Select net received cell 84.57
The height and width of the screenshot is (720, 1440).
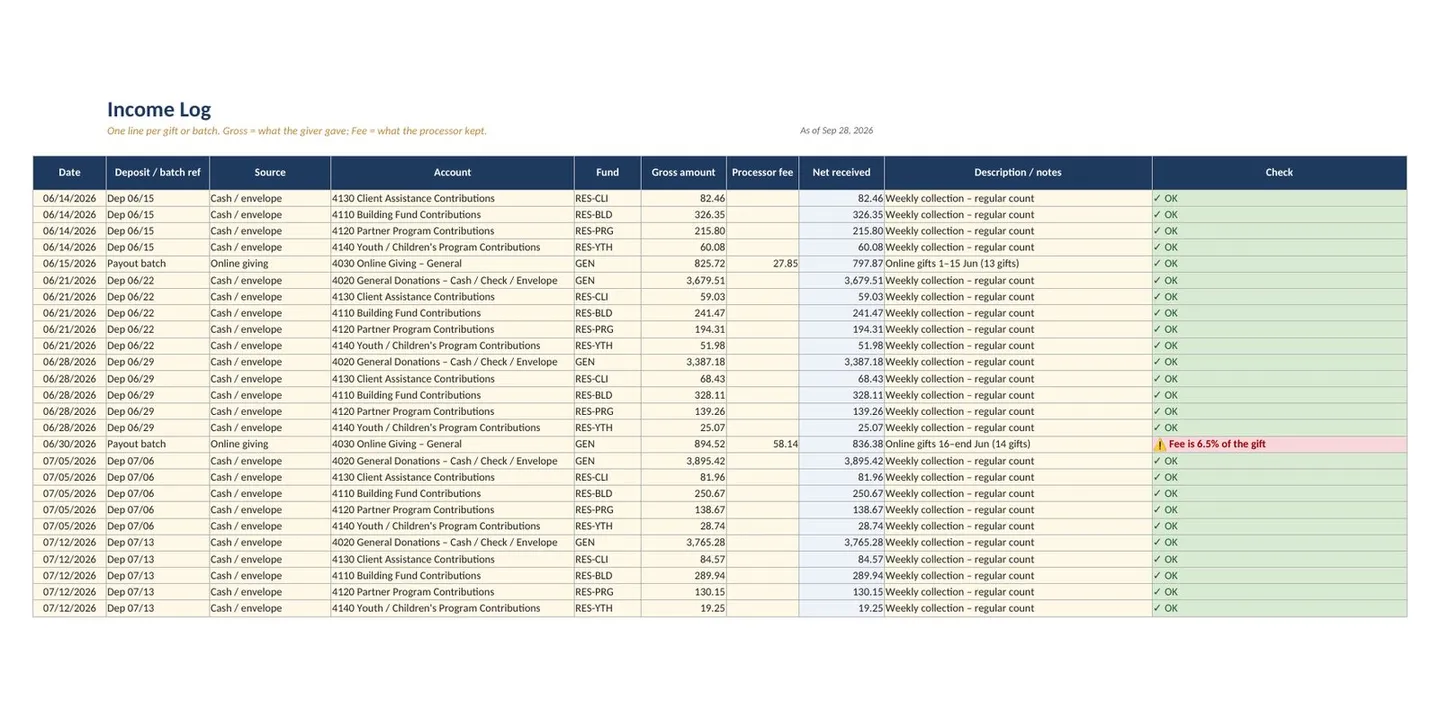(841, 559)
